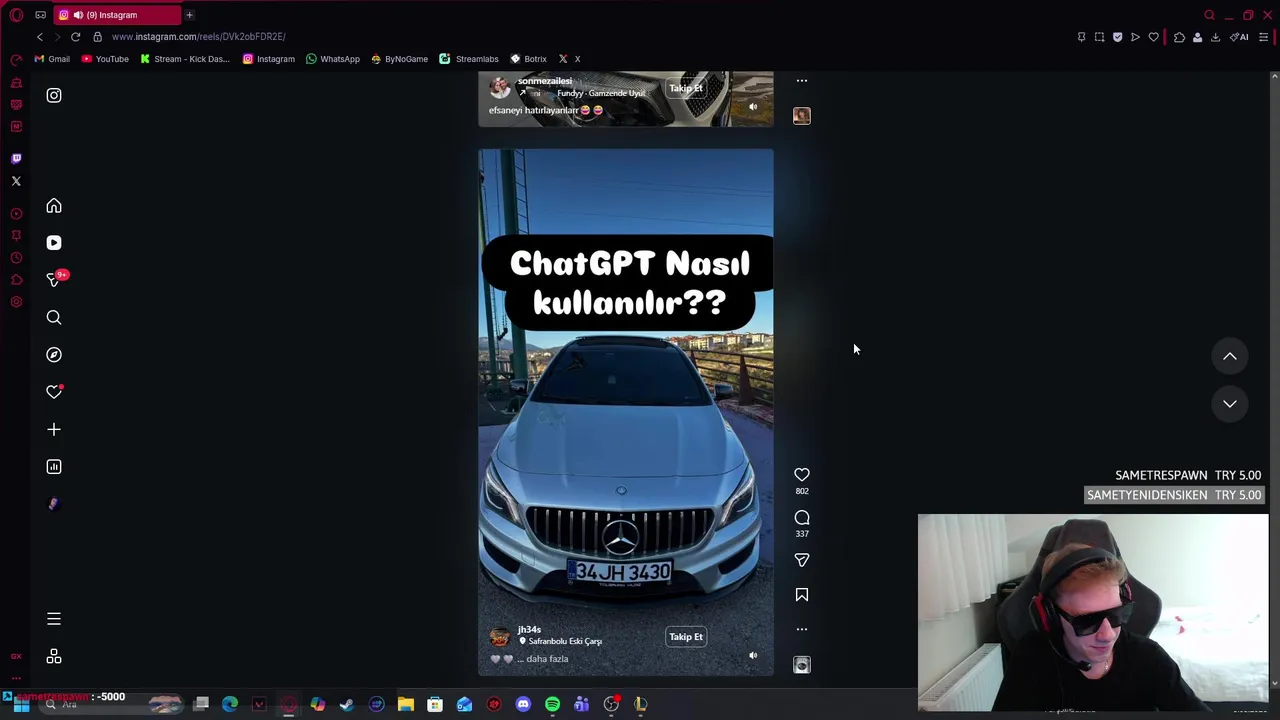Unmute the sonmezailesi reel sound
The height and width of the screenshot is (720, 1280).
point(753,107)
